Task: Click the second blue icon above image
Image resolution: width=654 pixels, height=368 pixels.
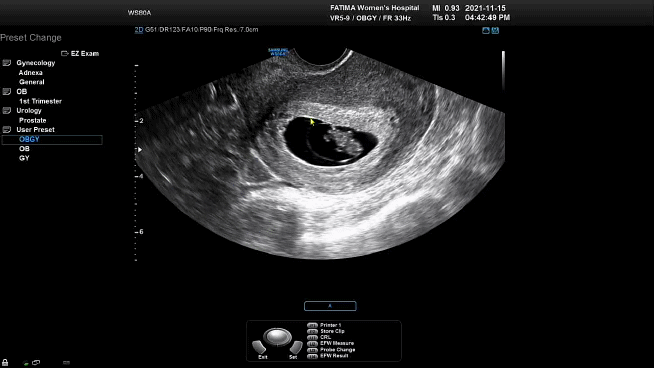Action: pyautogui.click(x=495, y=30)
